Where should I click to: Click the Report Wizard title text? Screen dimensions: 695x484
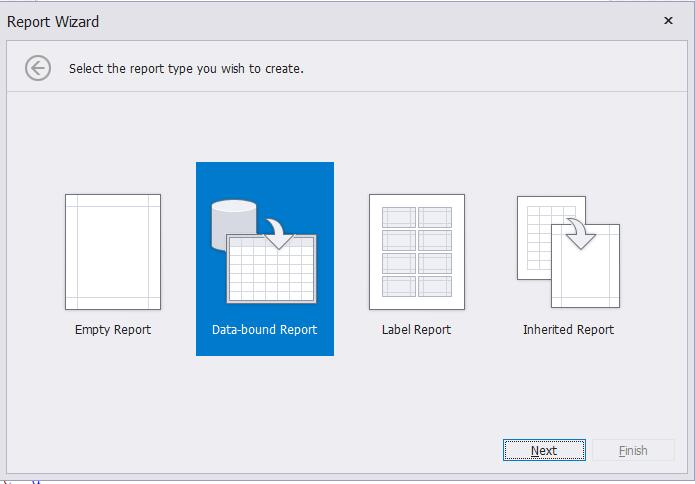point(53,22)
